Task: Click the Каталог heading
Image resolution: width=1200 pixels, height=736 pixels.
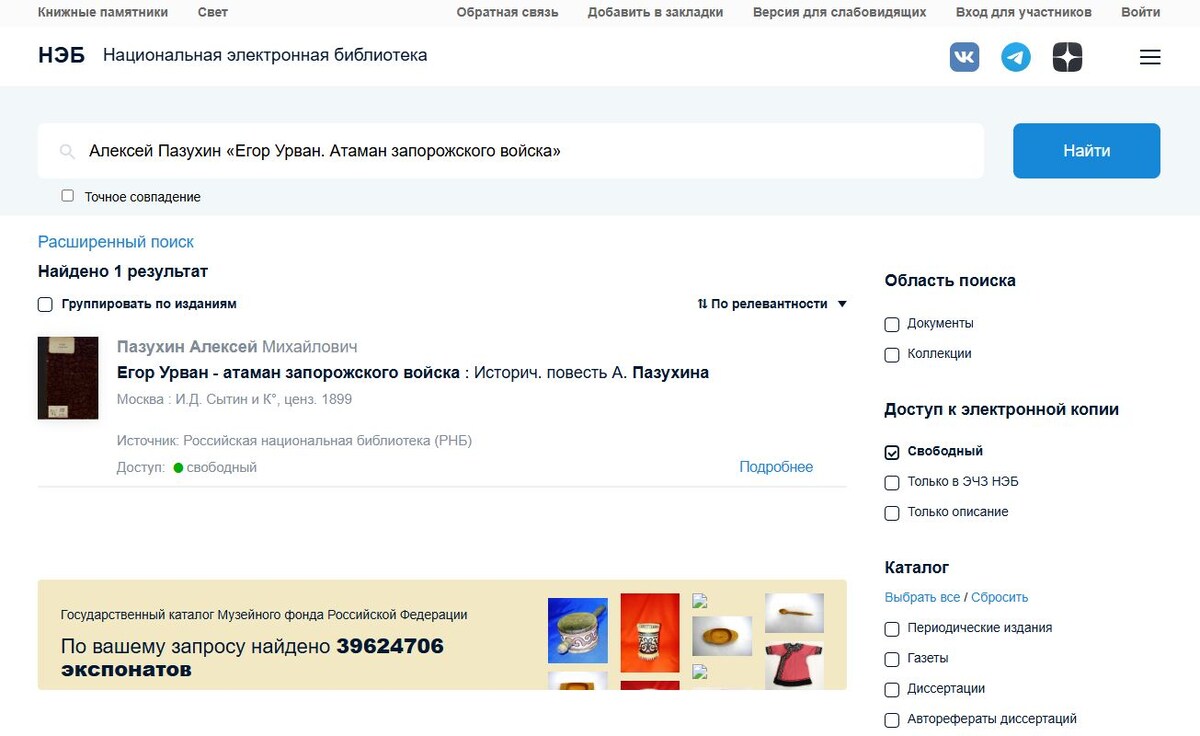Action: 917,568
